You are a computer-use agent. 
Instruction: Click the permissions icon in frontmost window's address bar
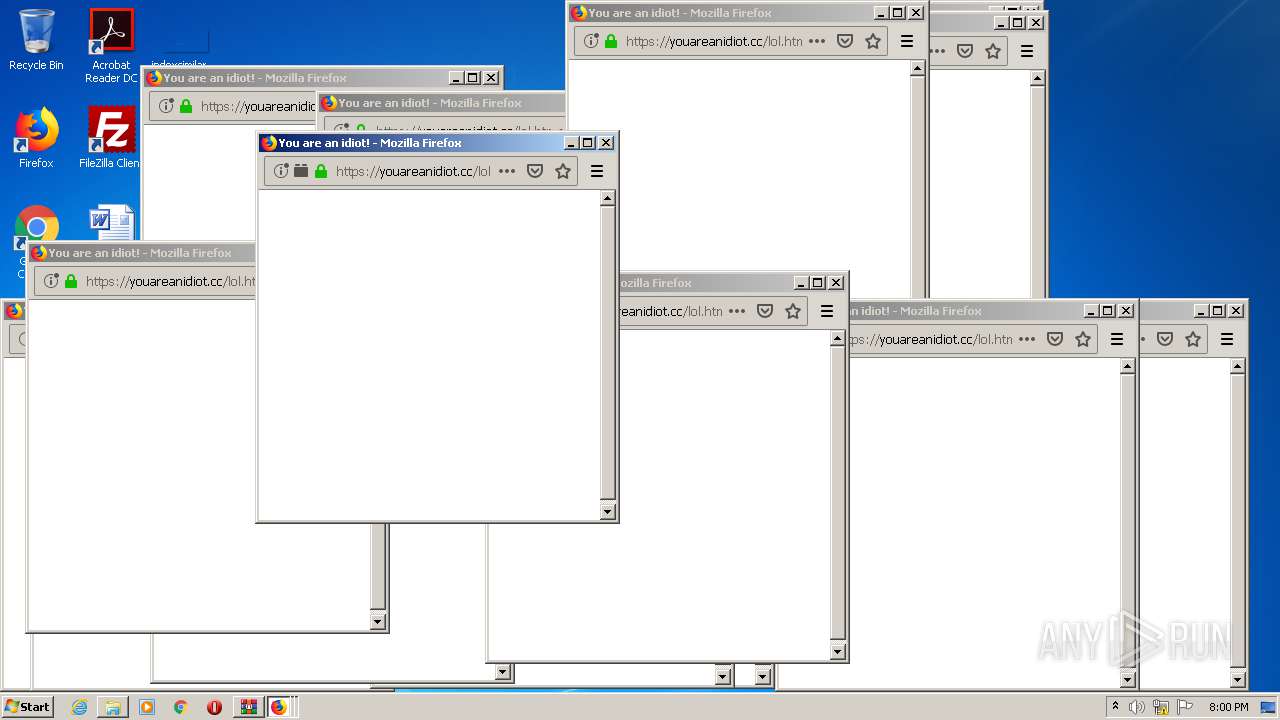click(x=301, y=171)
